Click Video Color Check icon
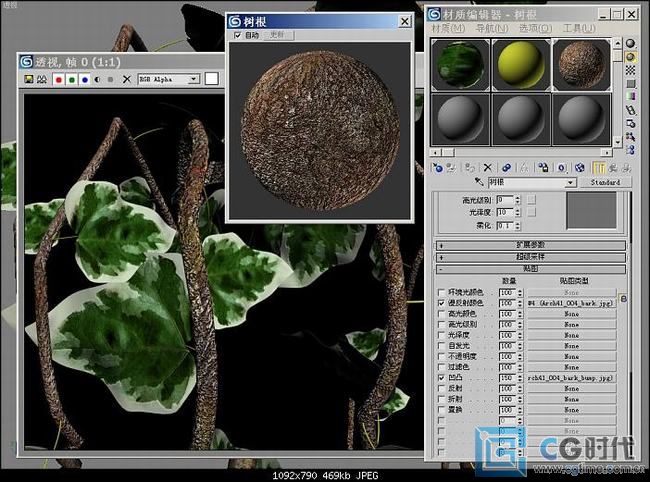Screen dimensions: 650x482 tap(631, 97)
